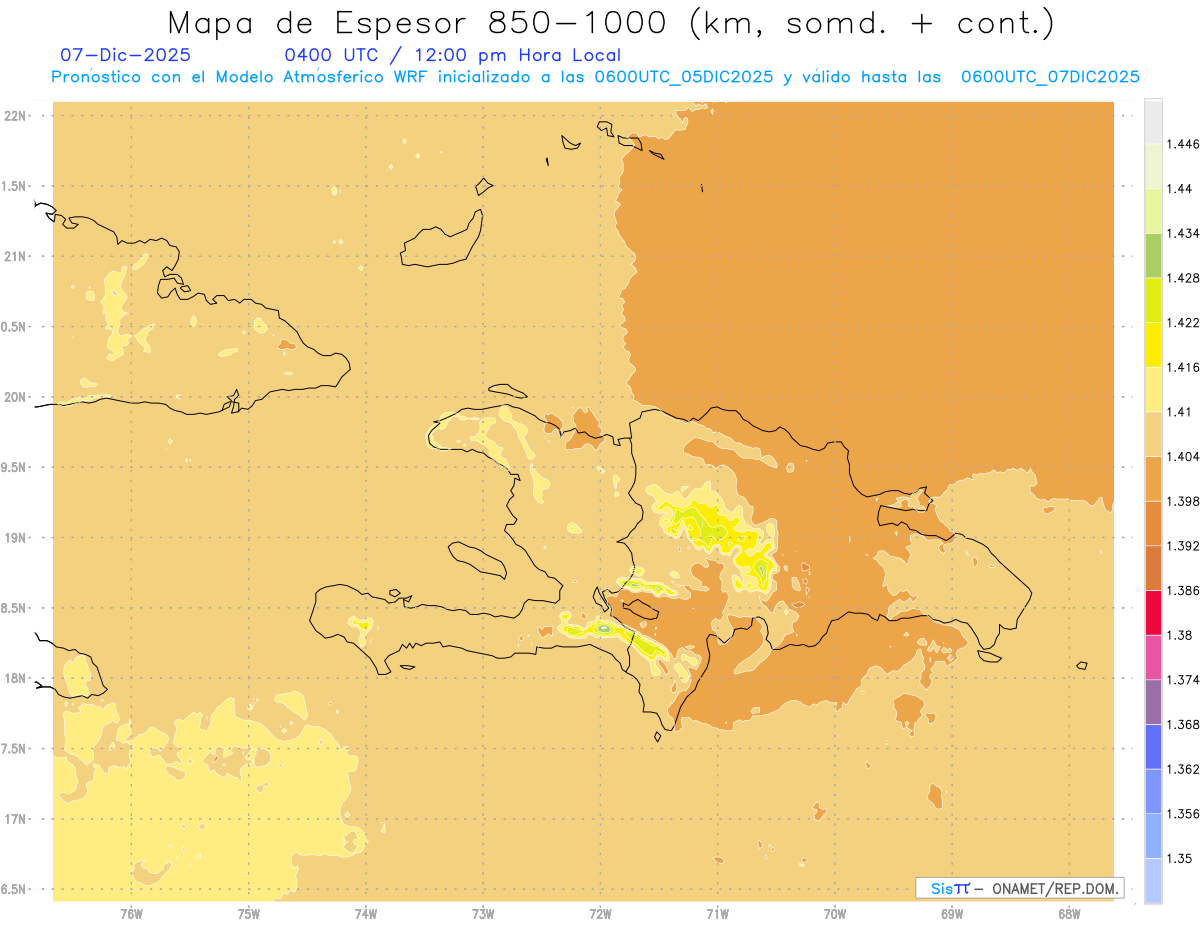Click the lime swatch between 1.422 and 1.428
This screenshot has width=1200, height=927.
(x=1153, y=300)
